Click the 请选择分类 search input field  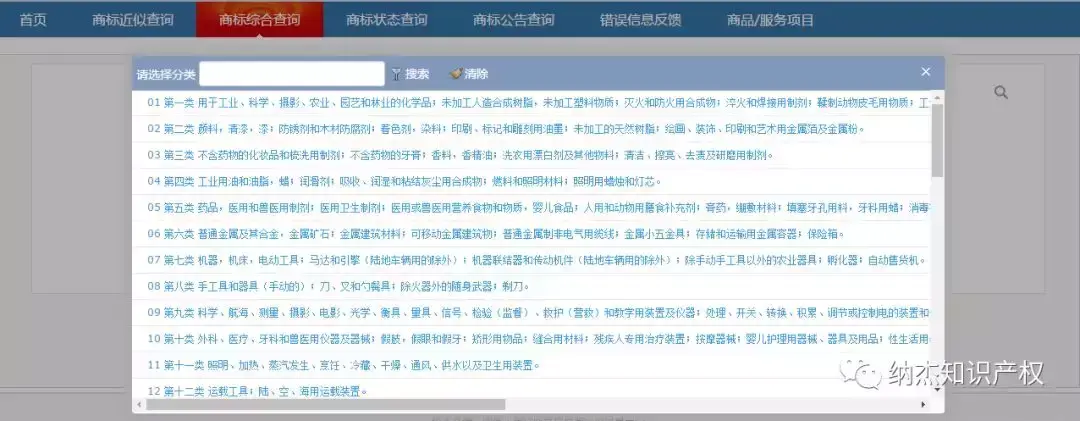click(x=292, y=74)
